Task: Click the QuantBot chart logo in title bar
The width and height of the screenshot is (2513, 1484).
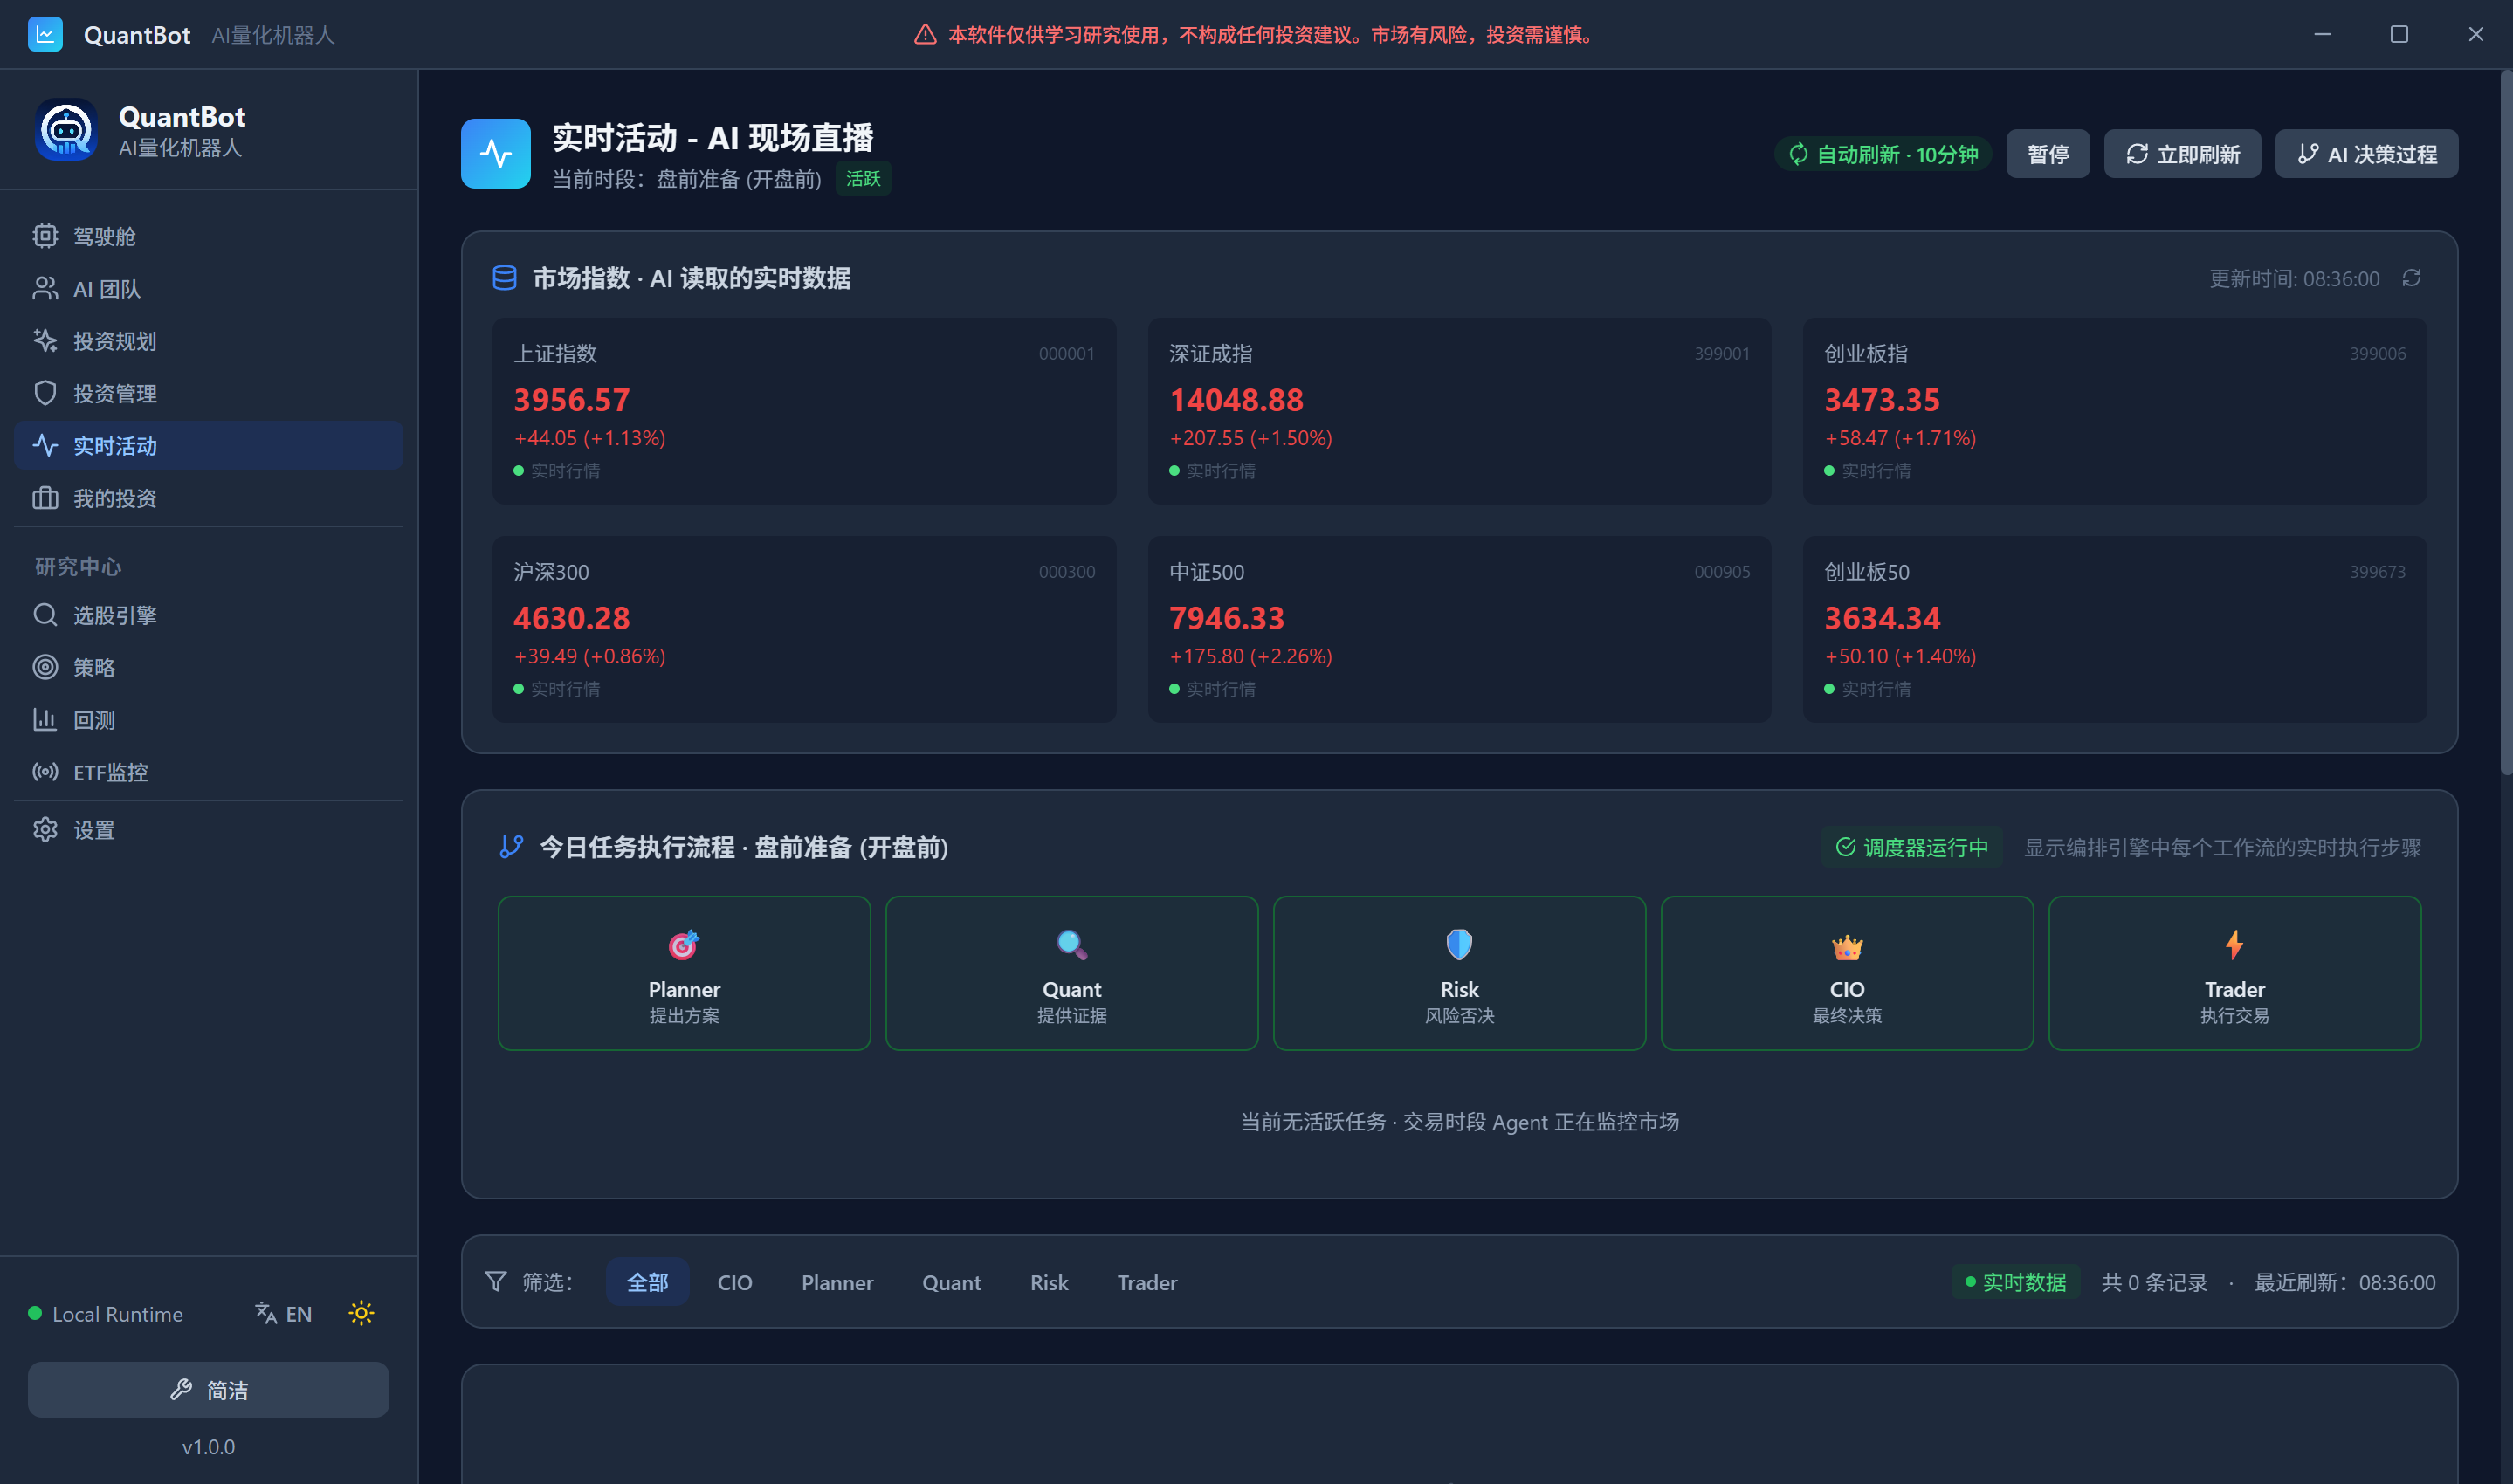Action: pyautogui.click(x=45, y=34)
